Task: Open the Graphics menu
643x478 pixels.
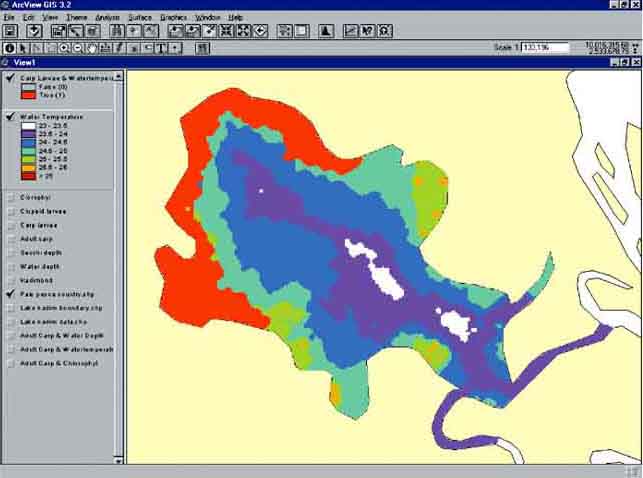Action: 173,18
